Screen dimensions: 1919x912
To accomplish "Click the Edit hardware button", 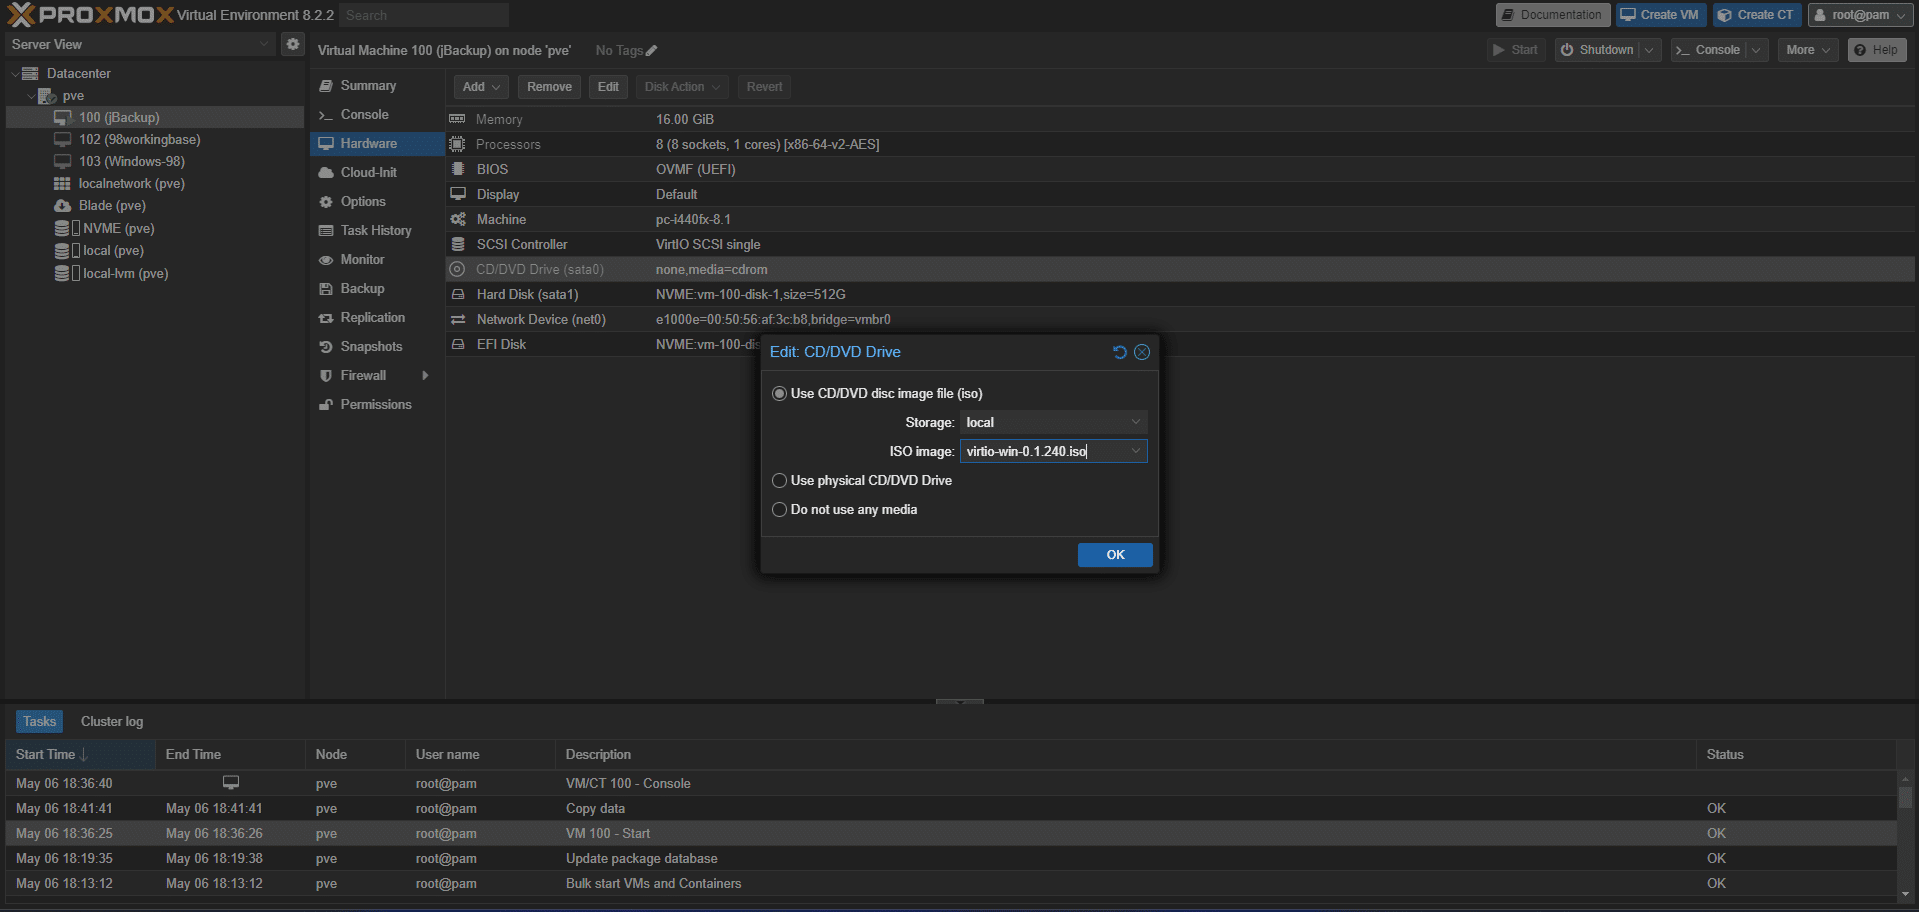I will pyautogui.click(x=608, y=87).
